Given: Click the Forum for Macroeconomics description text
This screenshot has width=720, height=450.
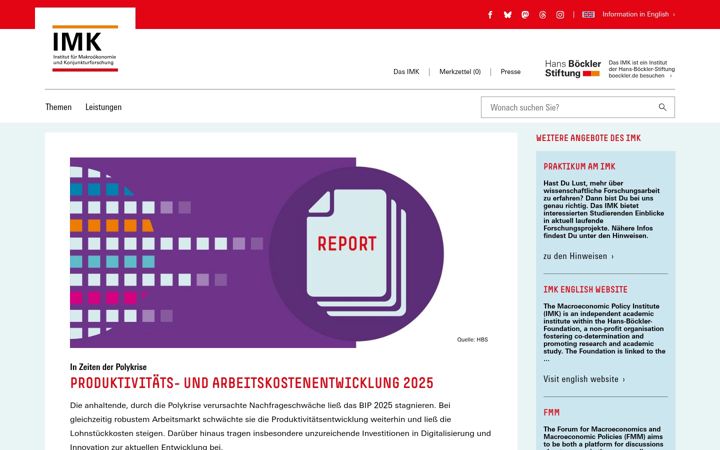Looking at the screenshot, I should [603, 438].
